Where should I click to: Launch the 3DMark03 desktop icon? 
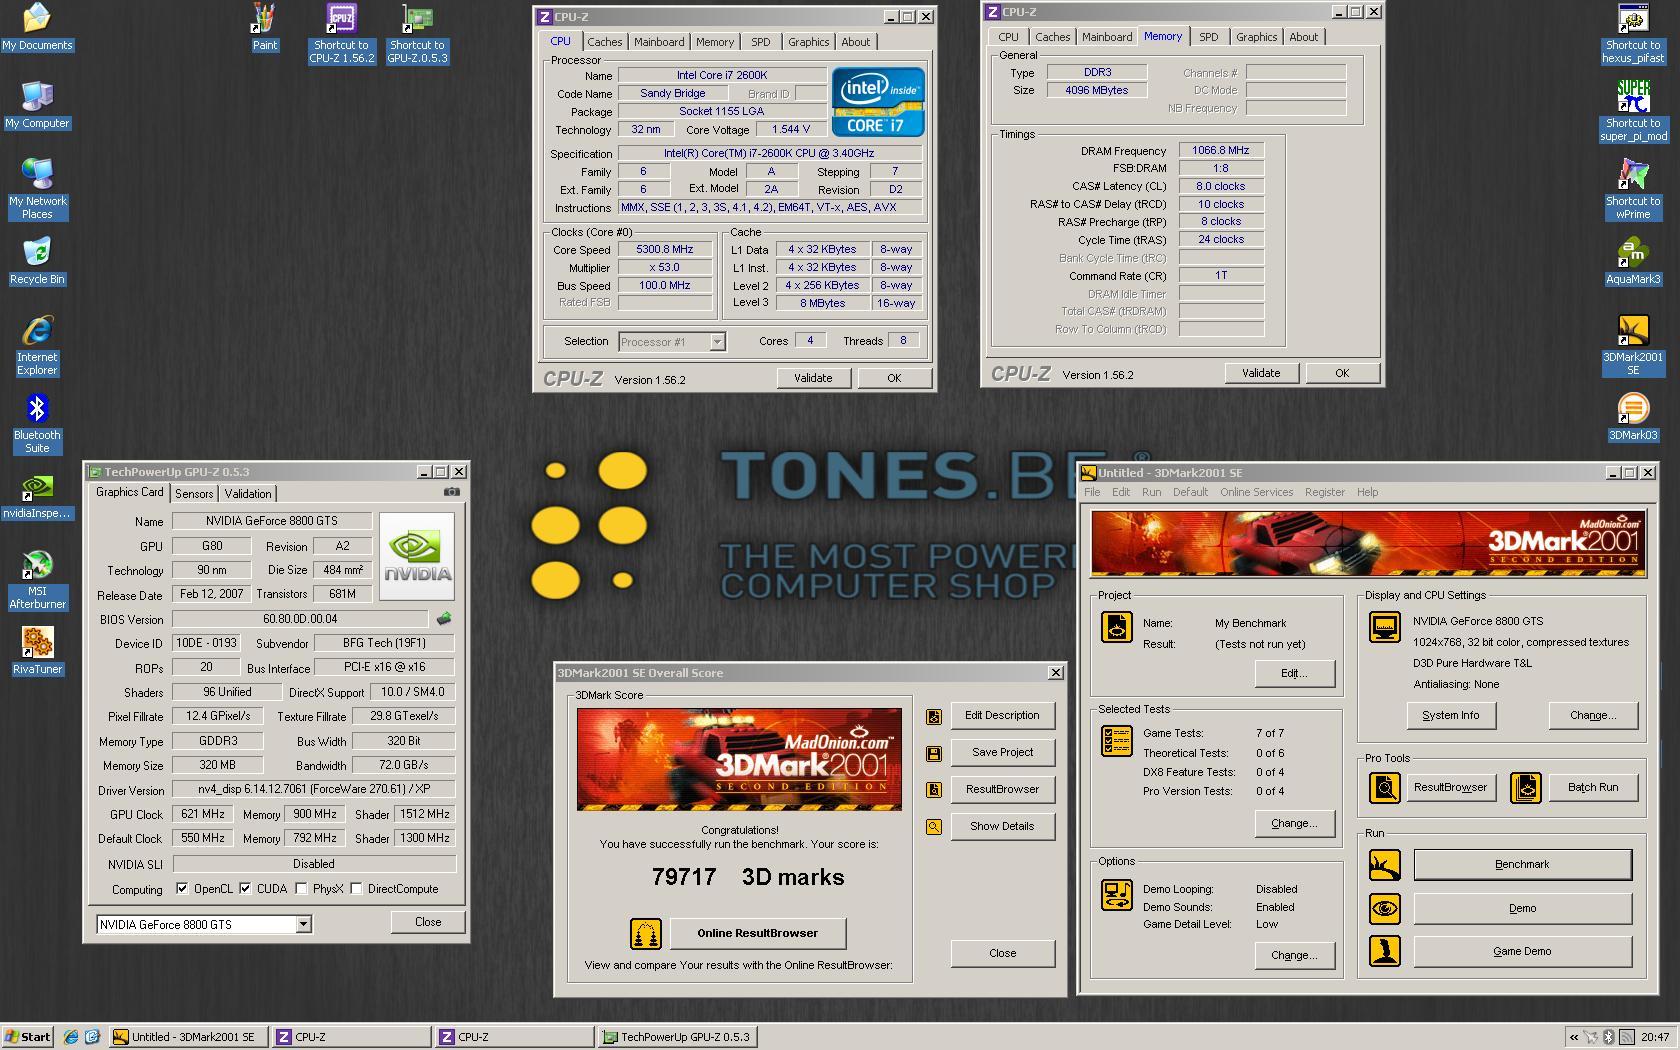(x=1633, y=418)
